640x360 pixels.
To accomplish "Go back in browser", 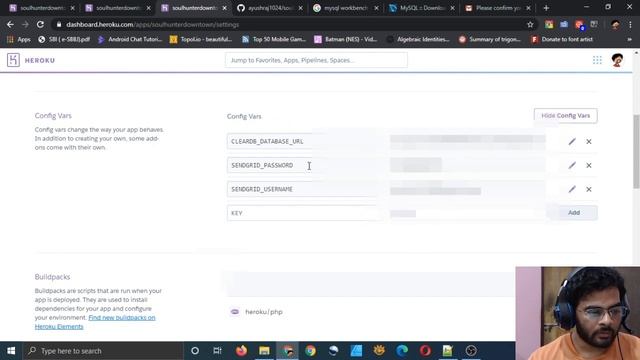I will click(x=10, y=24).
